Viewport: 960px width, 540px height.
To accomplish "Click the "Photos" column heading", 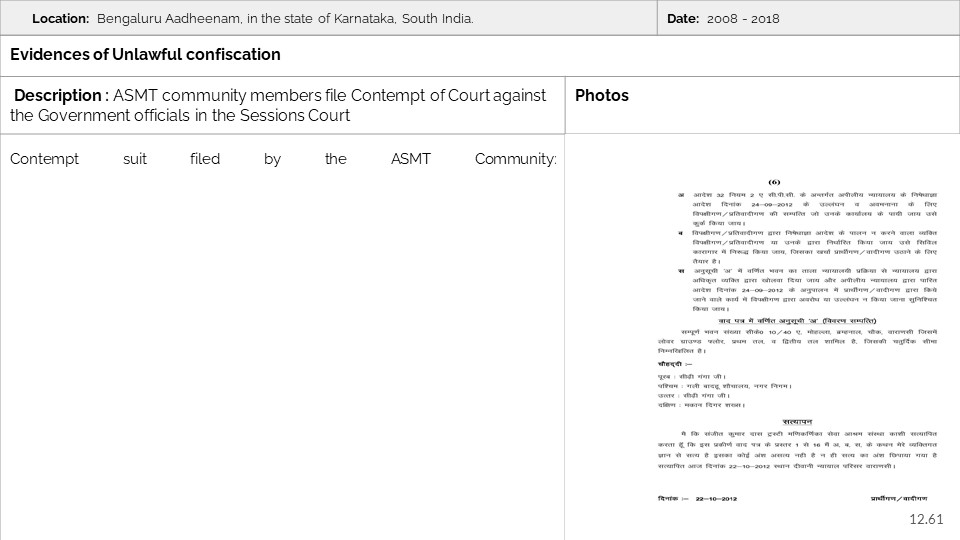I will [x=602, y=95].
